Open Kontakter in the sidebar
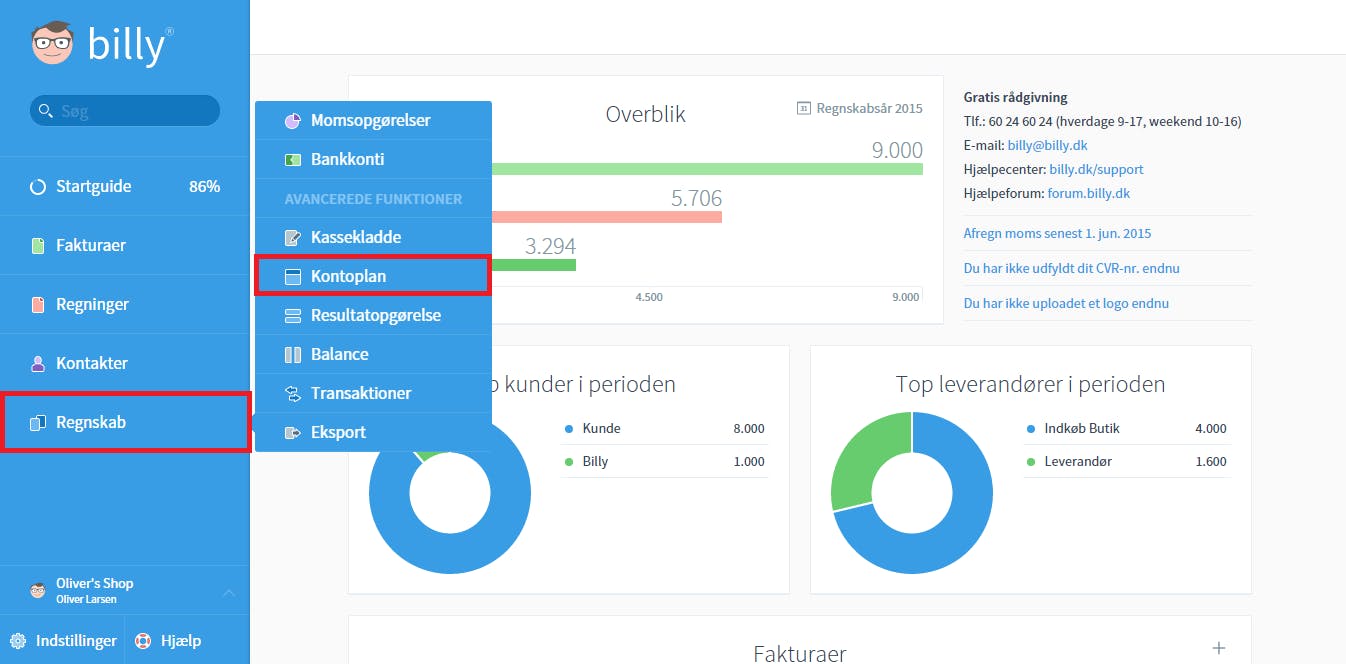The image size is (1346, 664). coord(125,364)
